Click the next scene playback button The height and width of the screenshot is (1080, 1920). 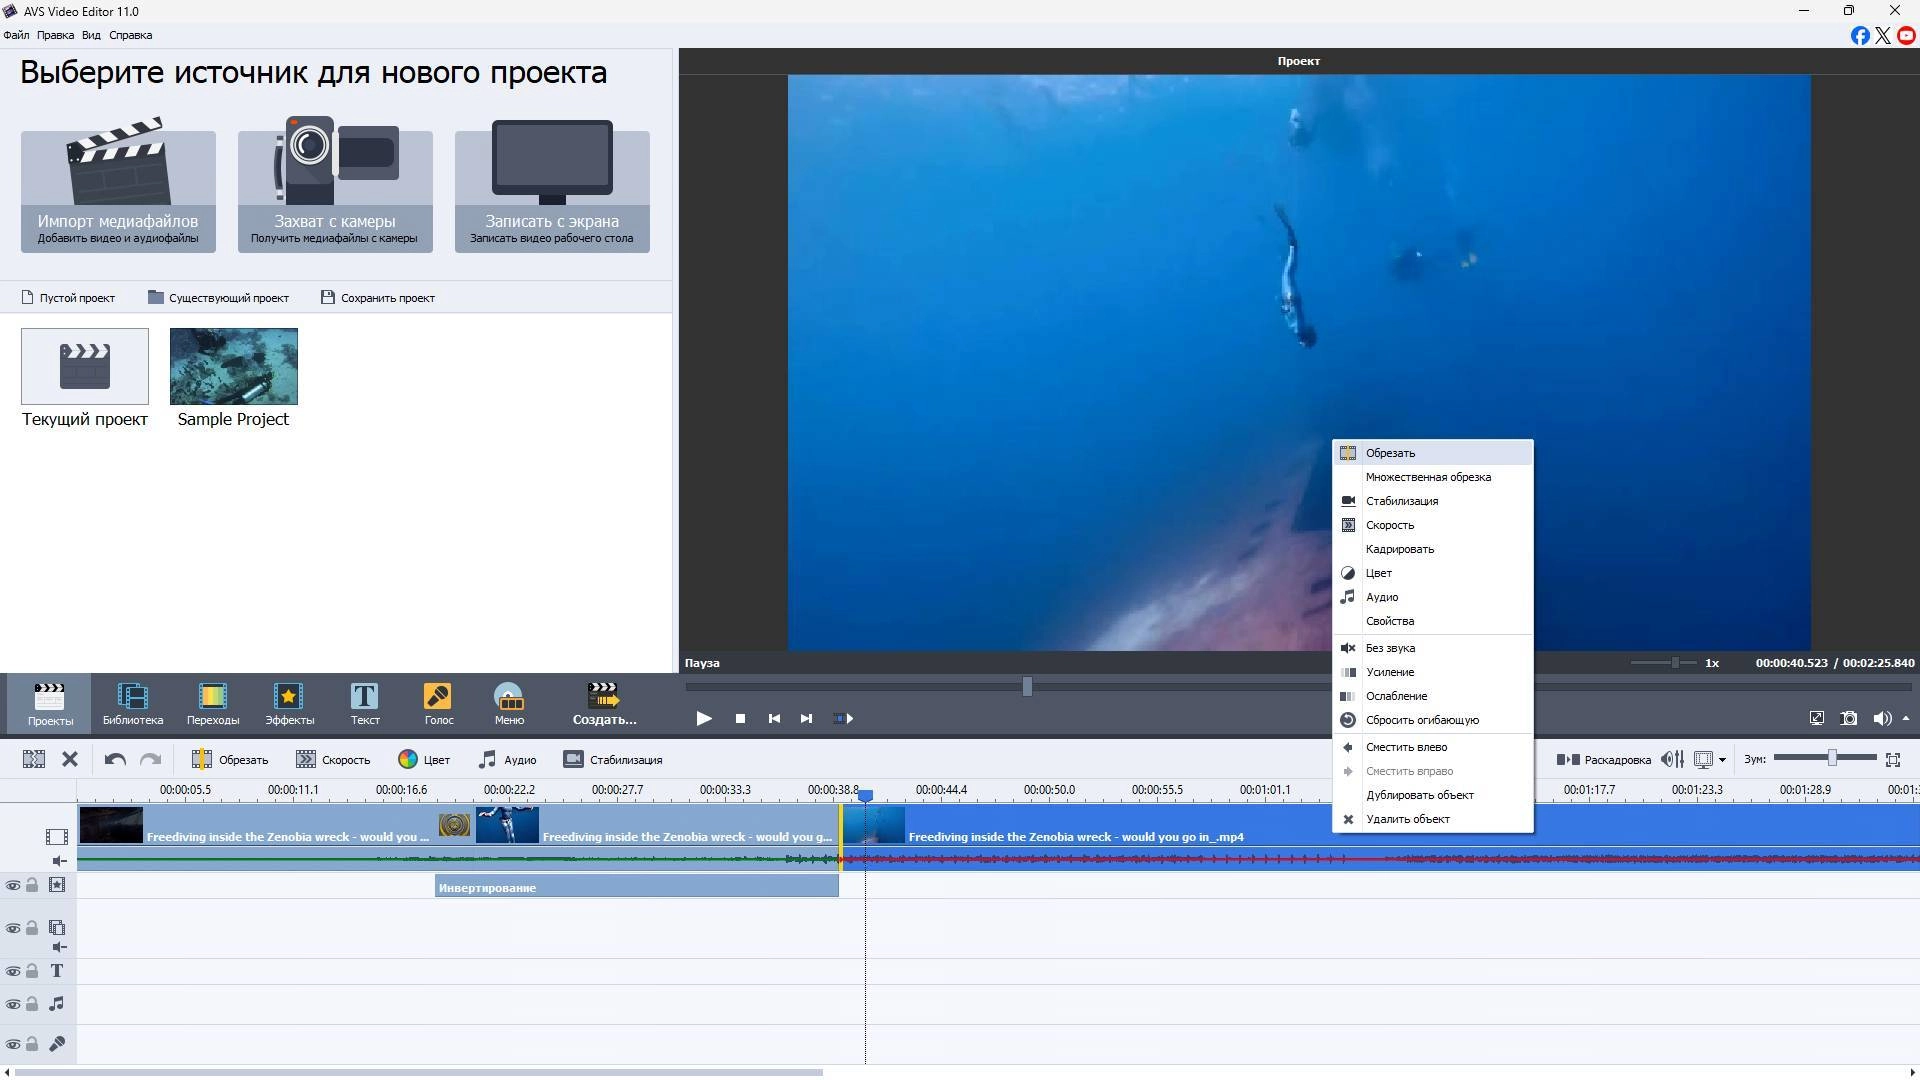(x=843, y=718)
